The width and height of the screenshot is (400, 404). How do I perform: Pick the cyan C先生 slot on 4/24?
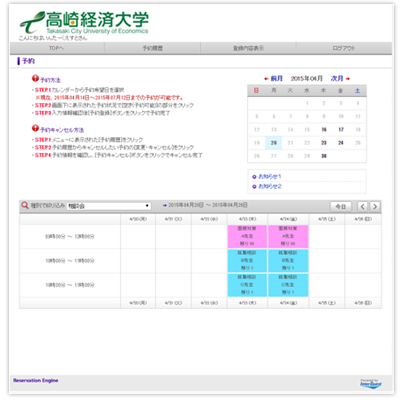(x=288, y=285)
